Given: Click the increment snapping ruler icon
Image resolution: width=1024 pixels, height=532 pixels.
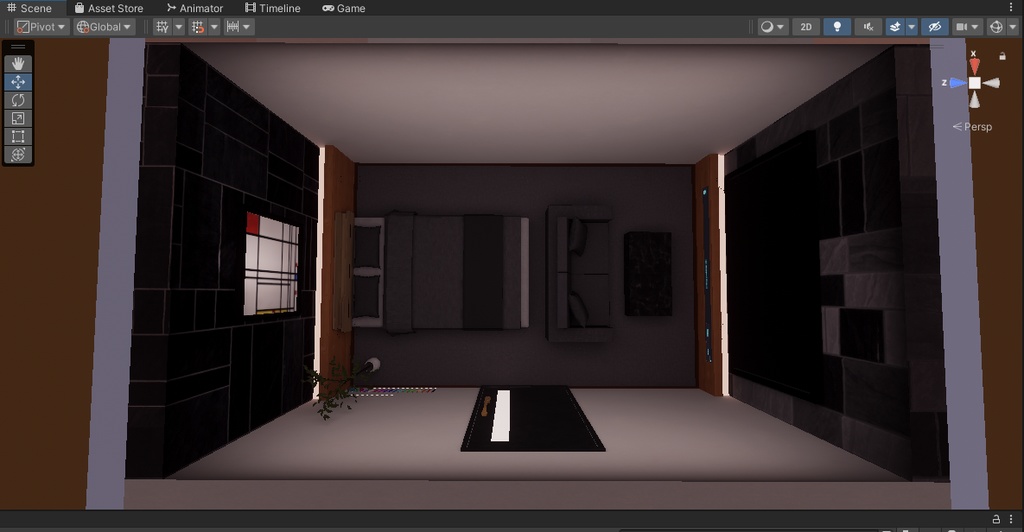Looking at the screenshot, I should tap(232, 27).
